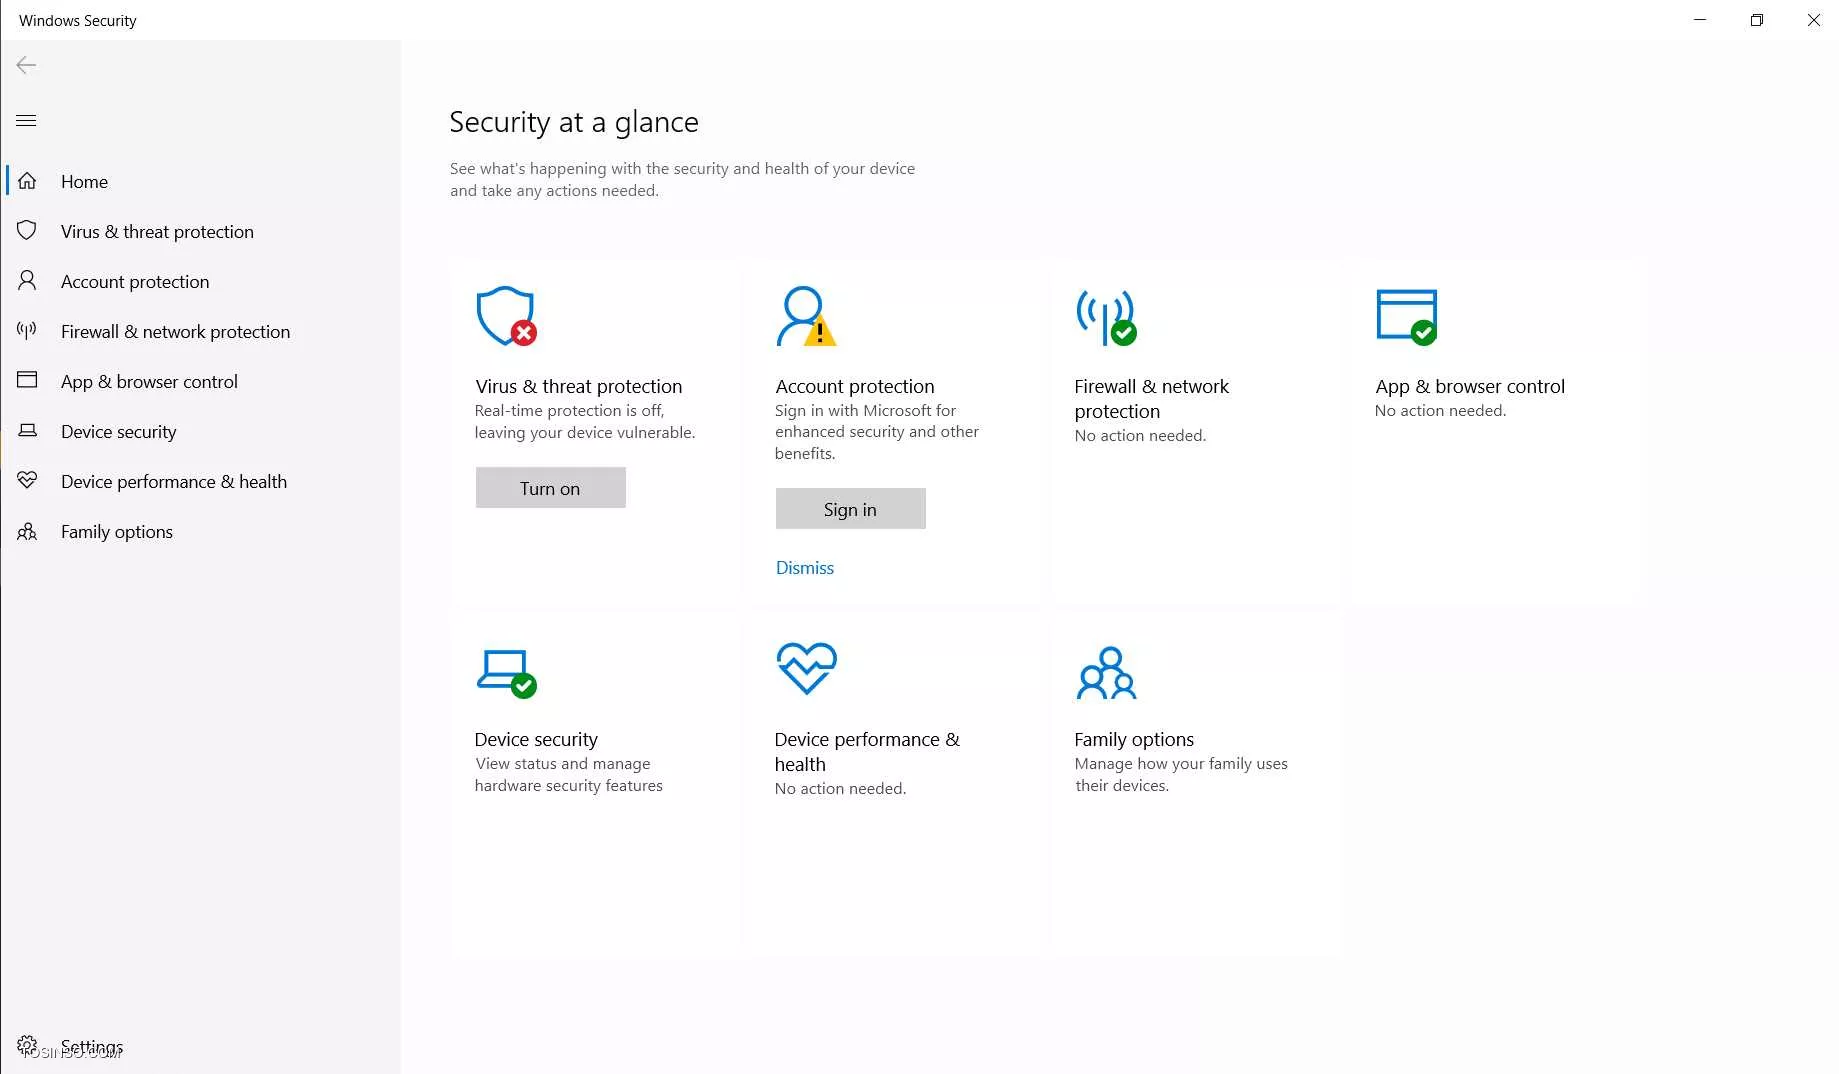The image size is (1839, 1074).
Task: Click the Settings gear icon
Action: 27,1046
